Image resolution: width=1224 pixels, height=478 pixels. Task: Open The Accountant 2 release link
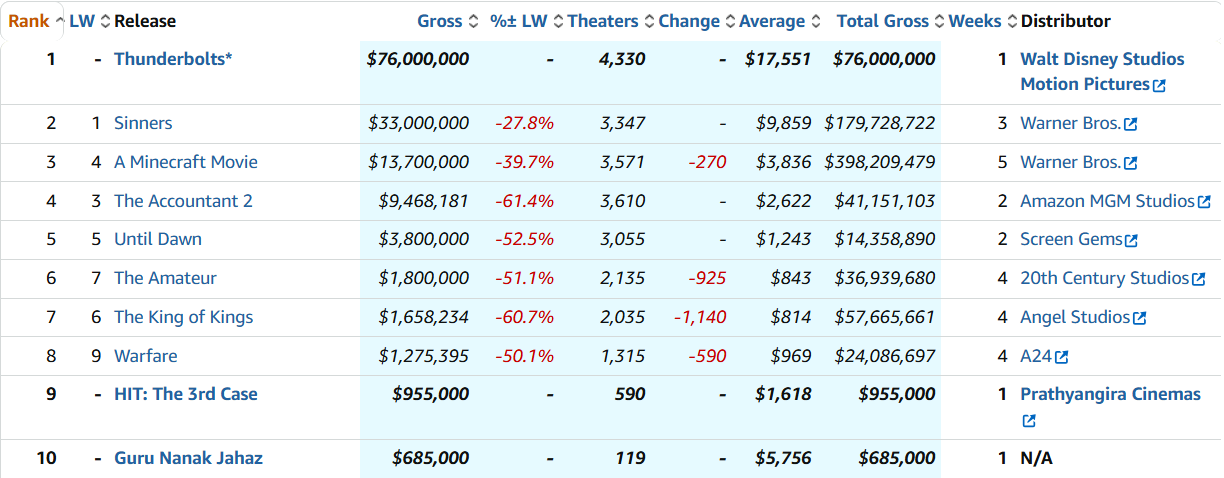coord(183,201)
